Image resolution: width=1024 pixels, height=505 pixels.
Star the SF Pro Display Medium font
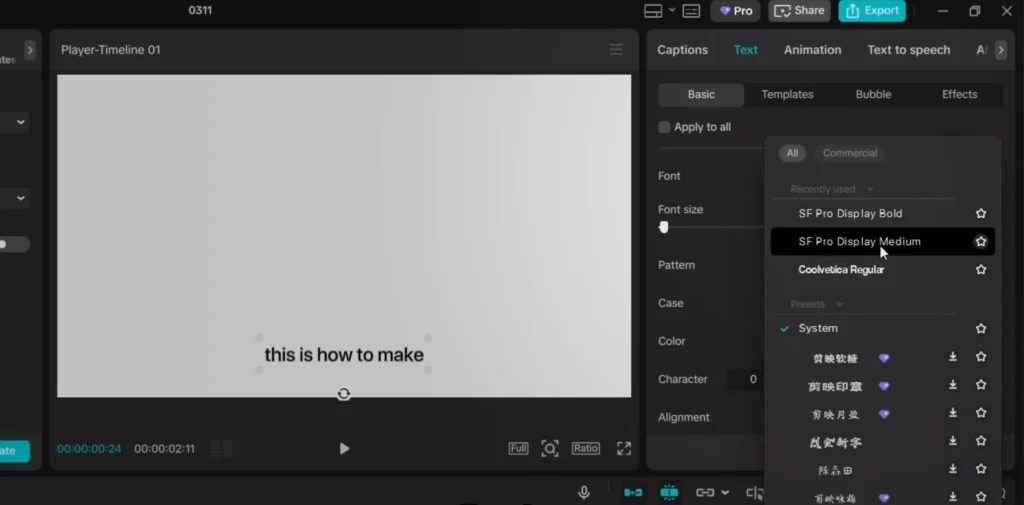980,242
